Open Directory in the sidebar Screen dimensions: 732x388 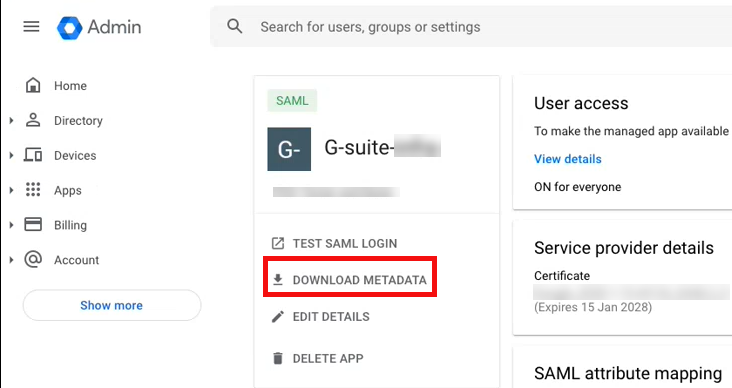78,120
